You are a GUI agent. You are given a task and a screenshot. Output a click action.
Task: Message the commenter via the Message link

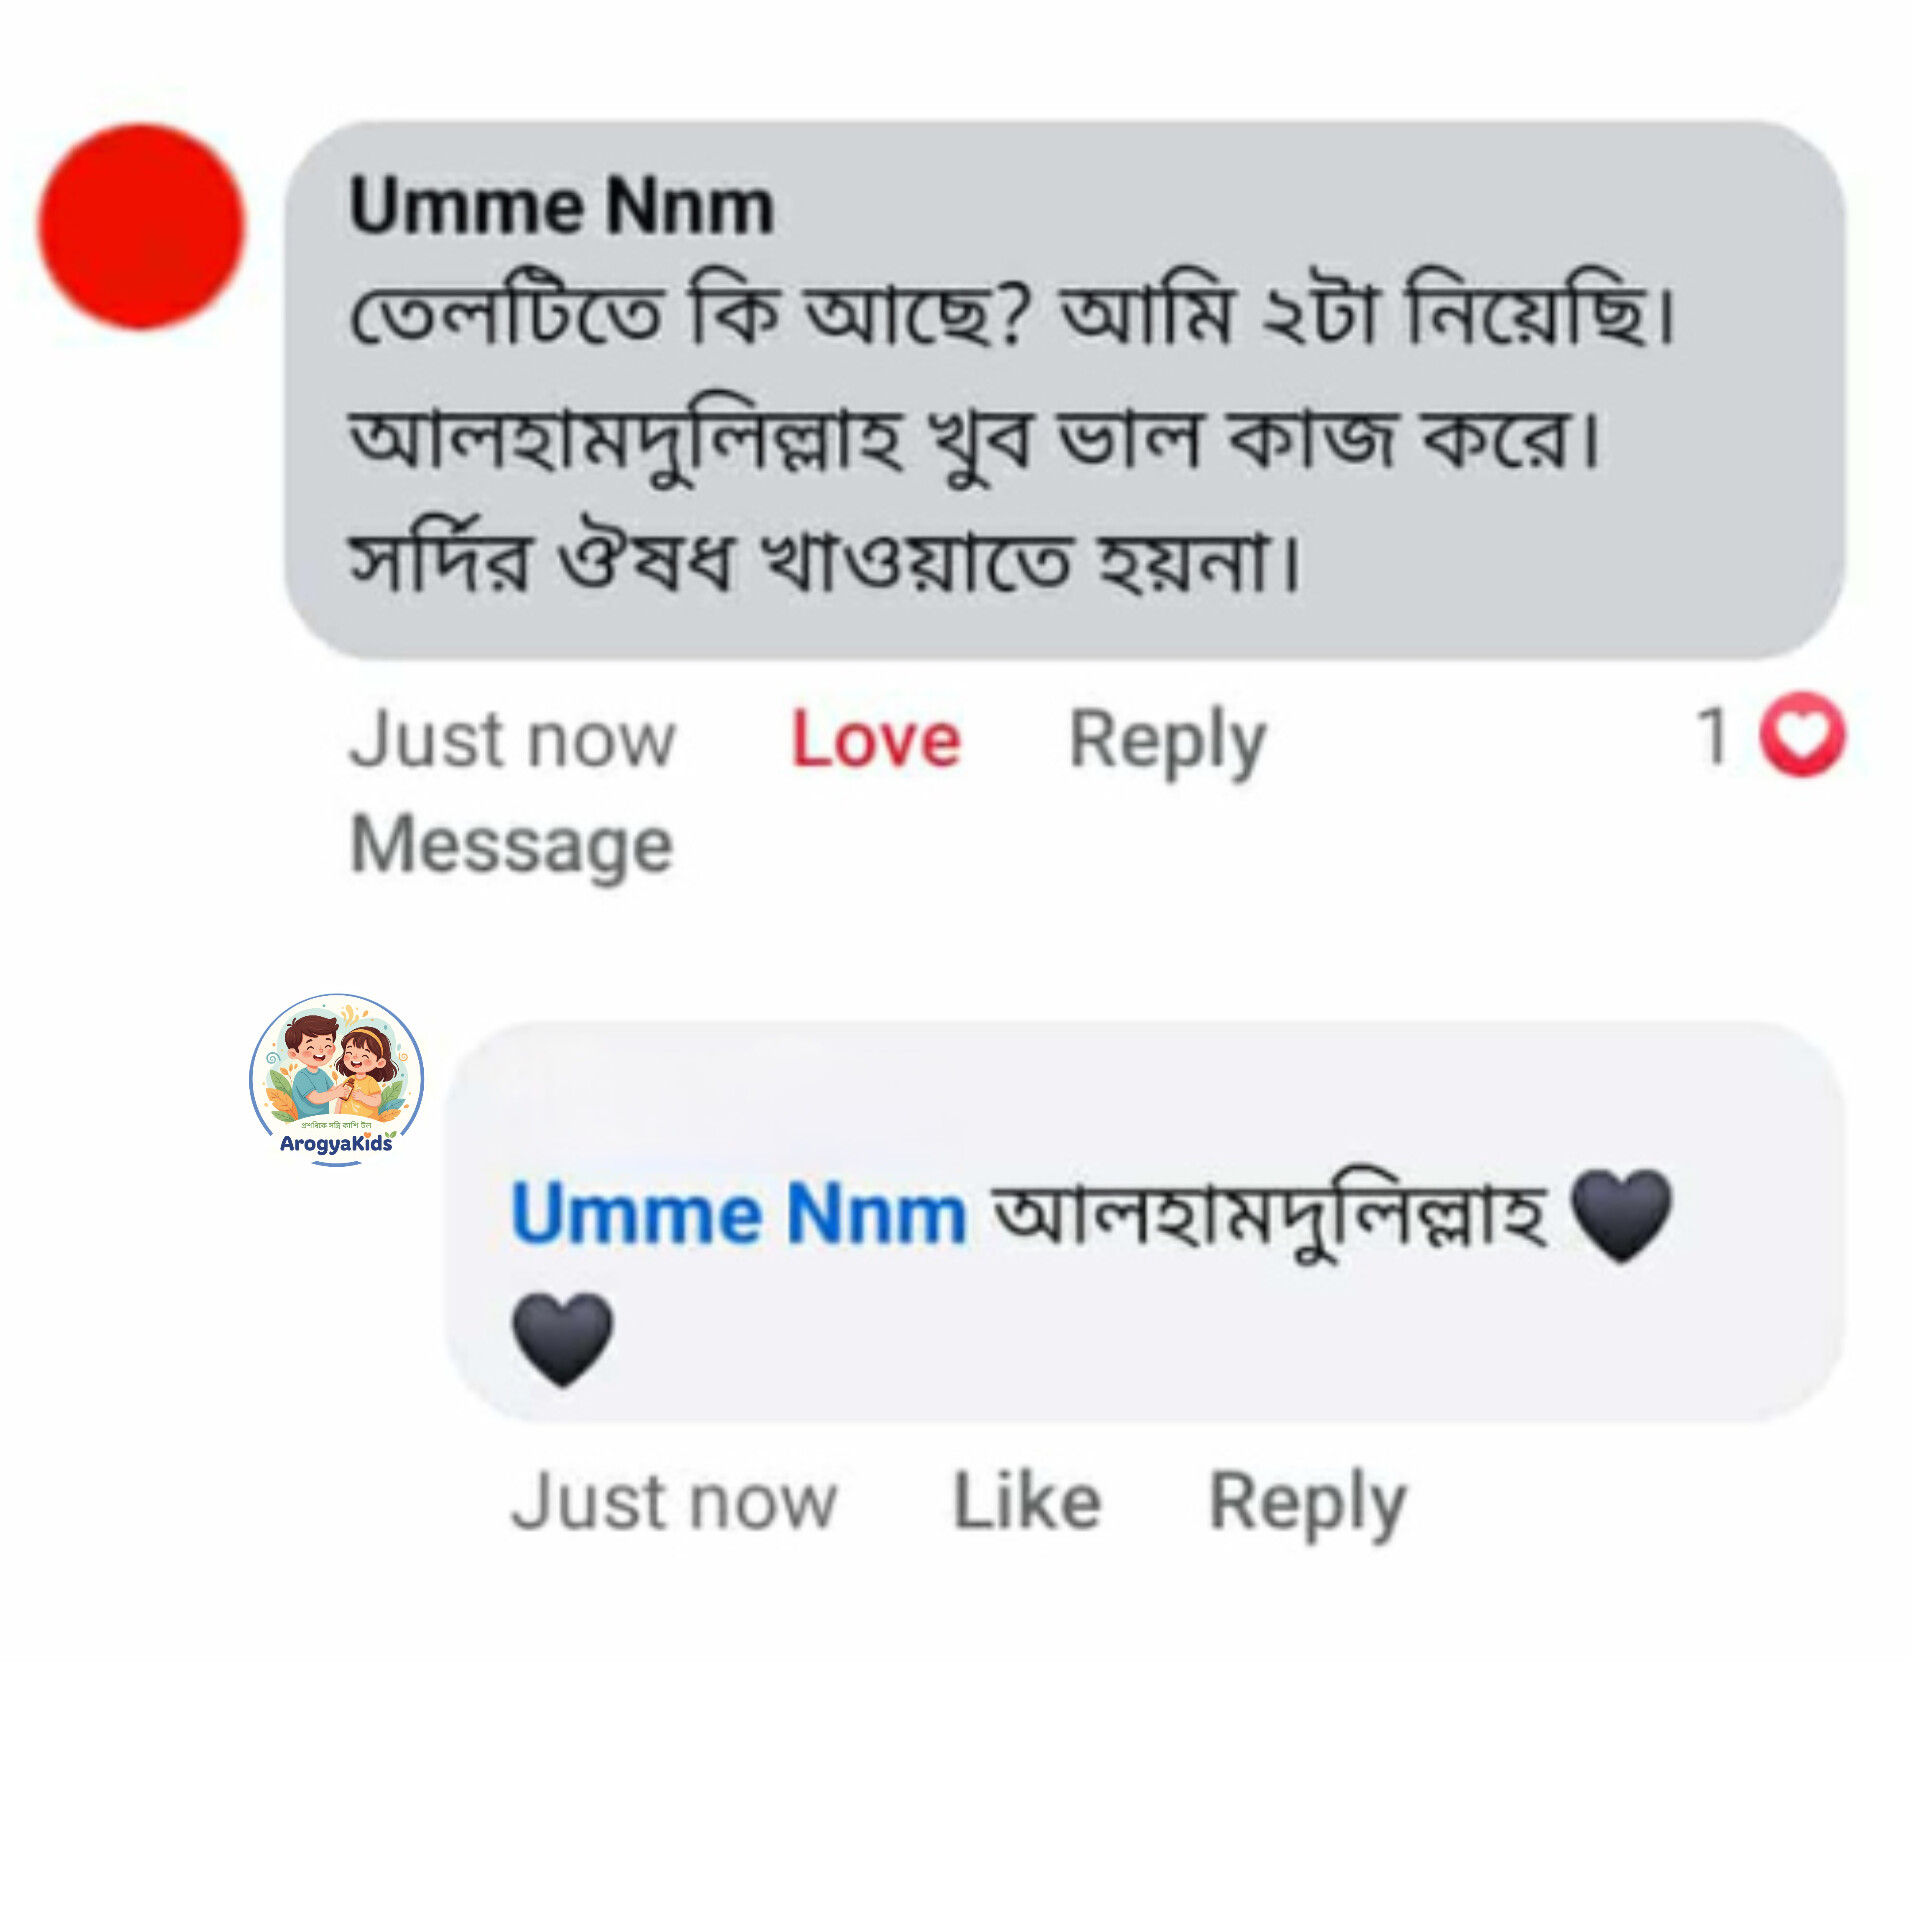click(x=512, y=846)
